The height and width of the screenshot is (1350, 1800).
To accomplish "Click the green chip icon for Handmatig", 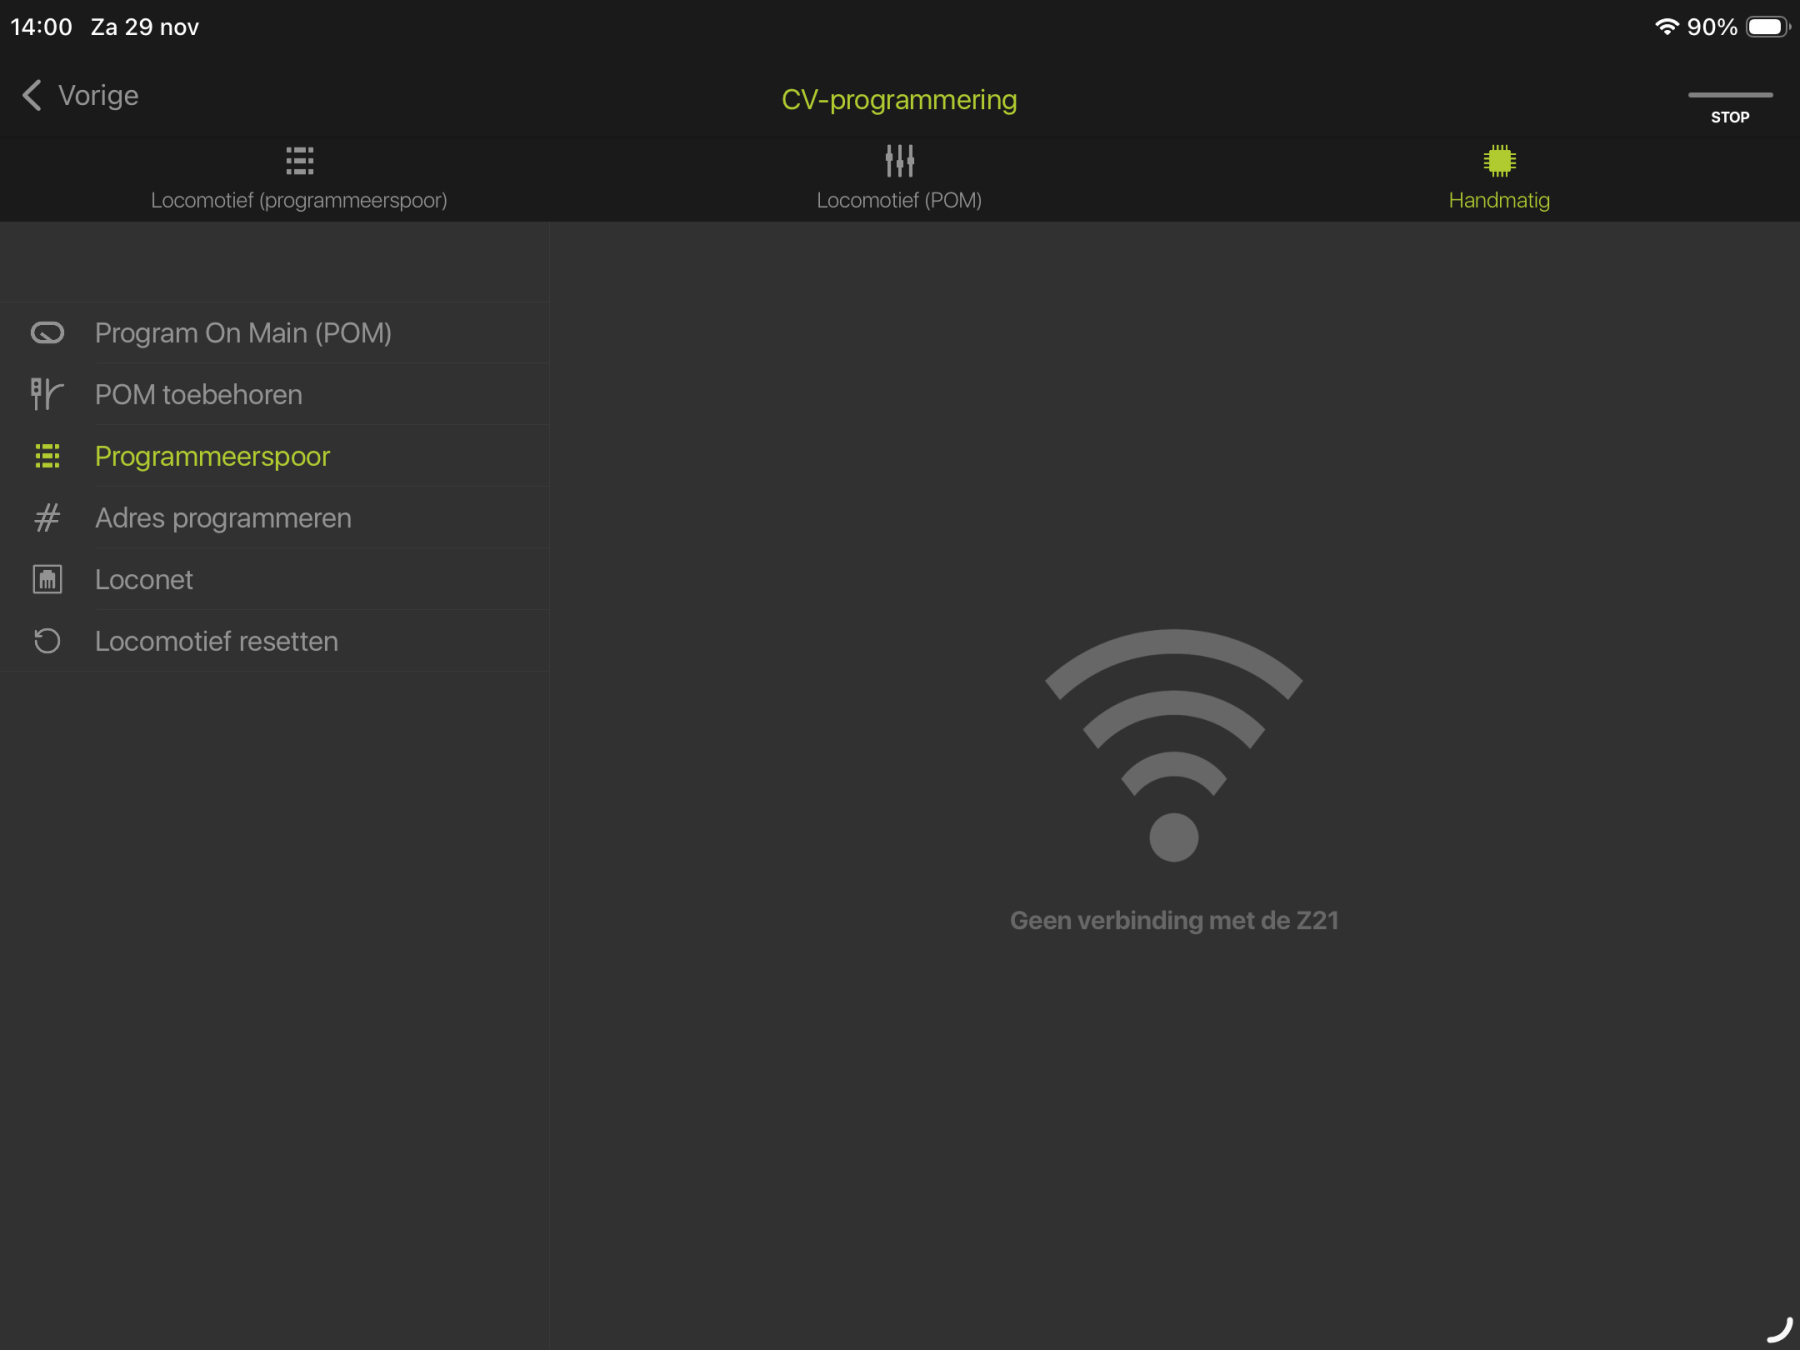I will pyautogui.click(x=1499, y=161).
